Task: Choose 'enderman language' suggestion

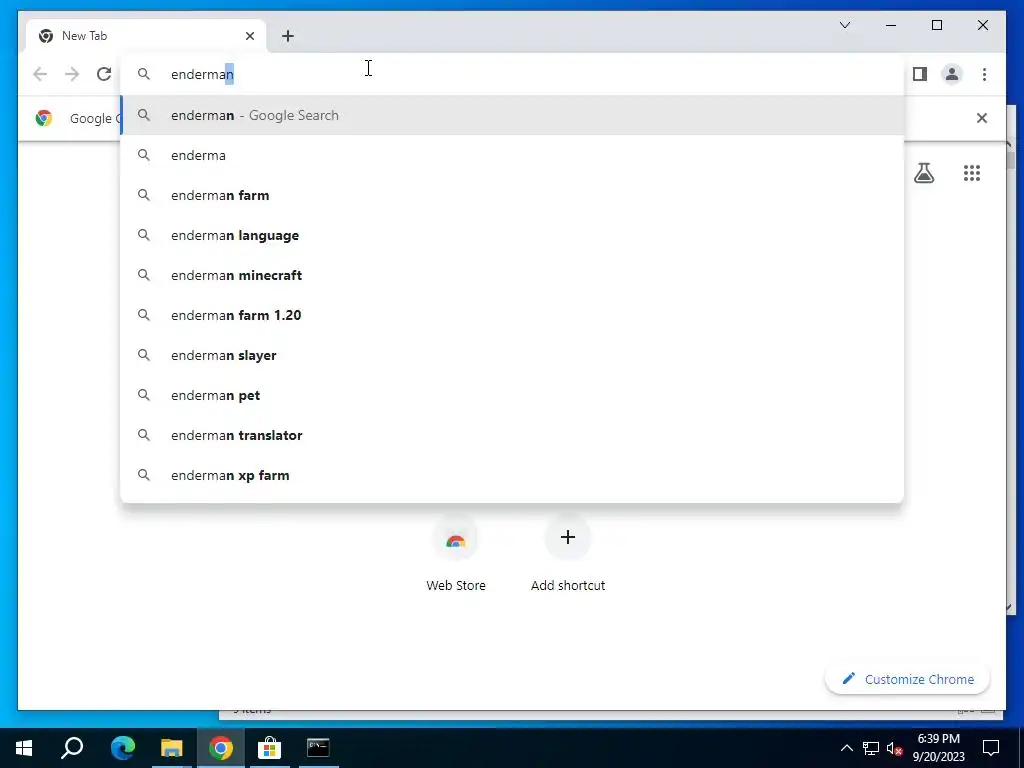Action: 512,235
